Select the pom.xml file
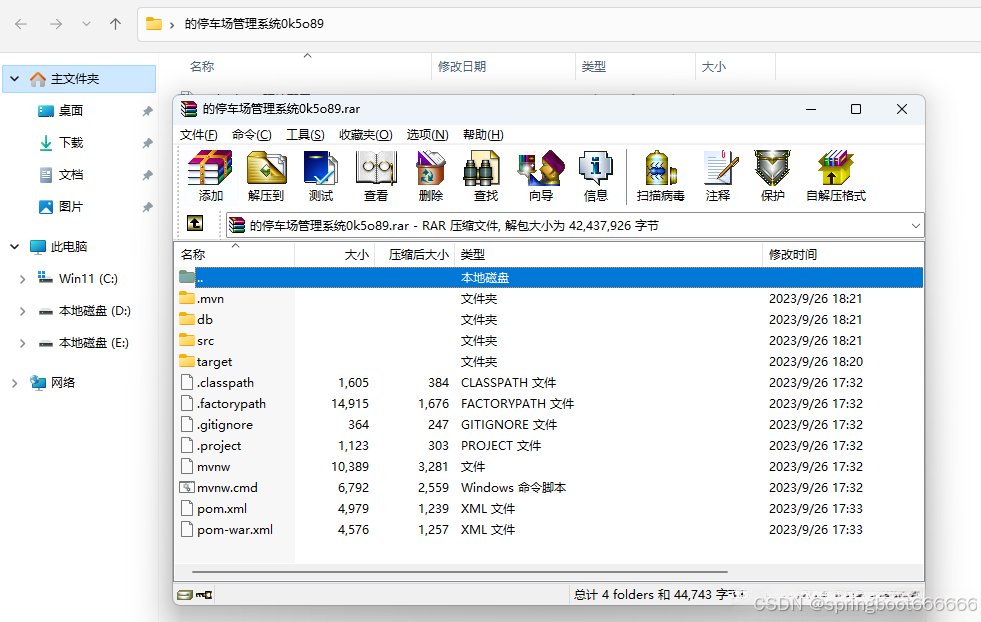Viewport: 981px width, 622px height. coord(549,508)
